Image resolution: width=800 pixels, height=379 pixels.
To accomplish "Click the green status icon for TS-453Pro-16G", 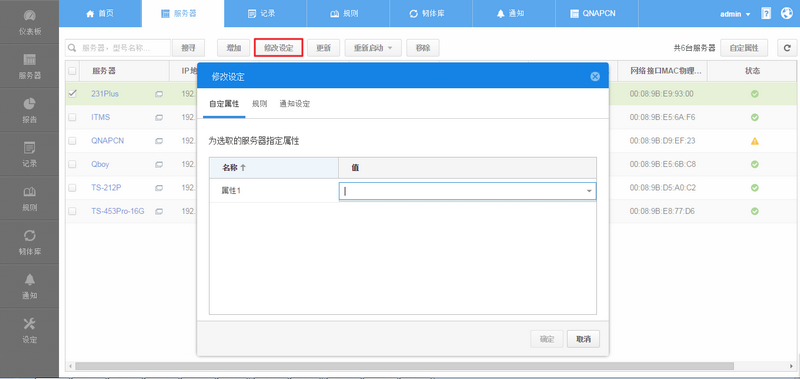I will pos(755,211).
